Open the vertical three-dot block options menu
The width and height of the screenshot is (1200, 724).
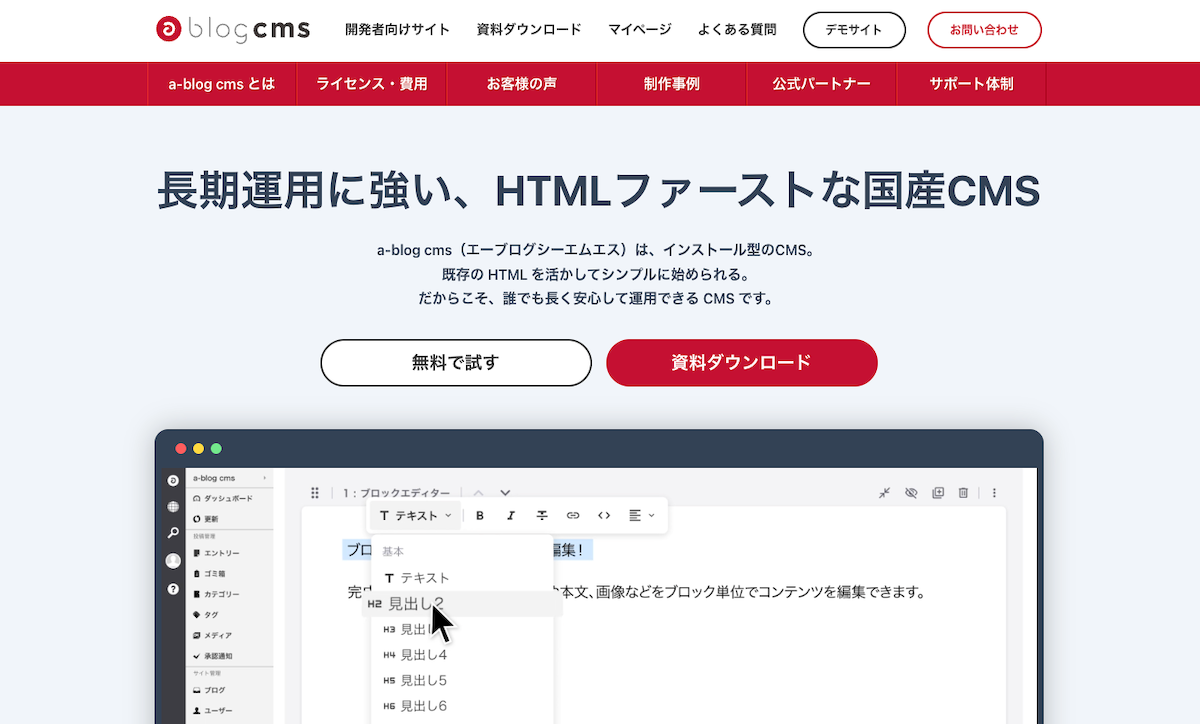(994, 493)
